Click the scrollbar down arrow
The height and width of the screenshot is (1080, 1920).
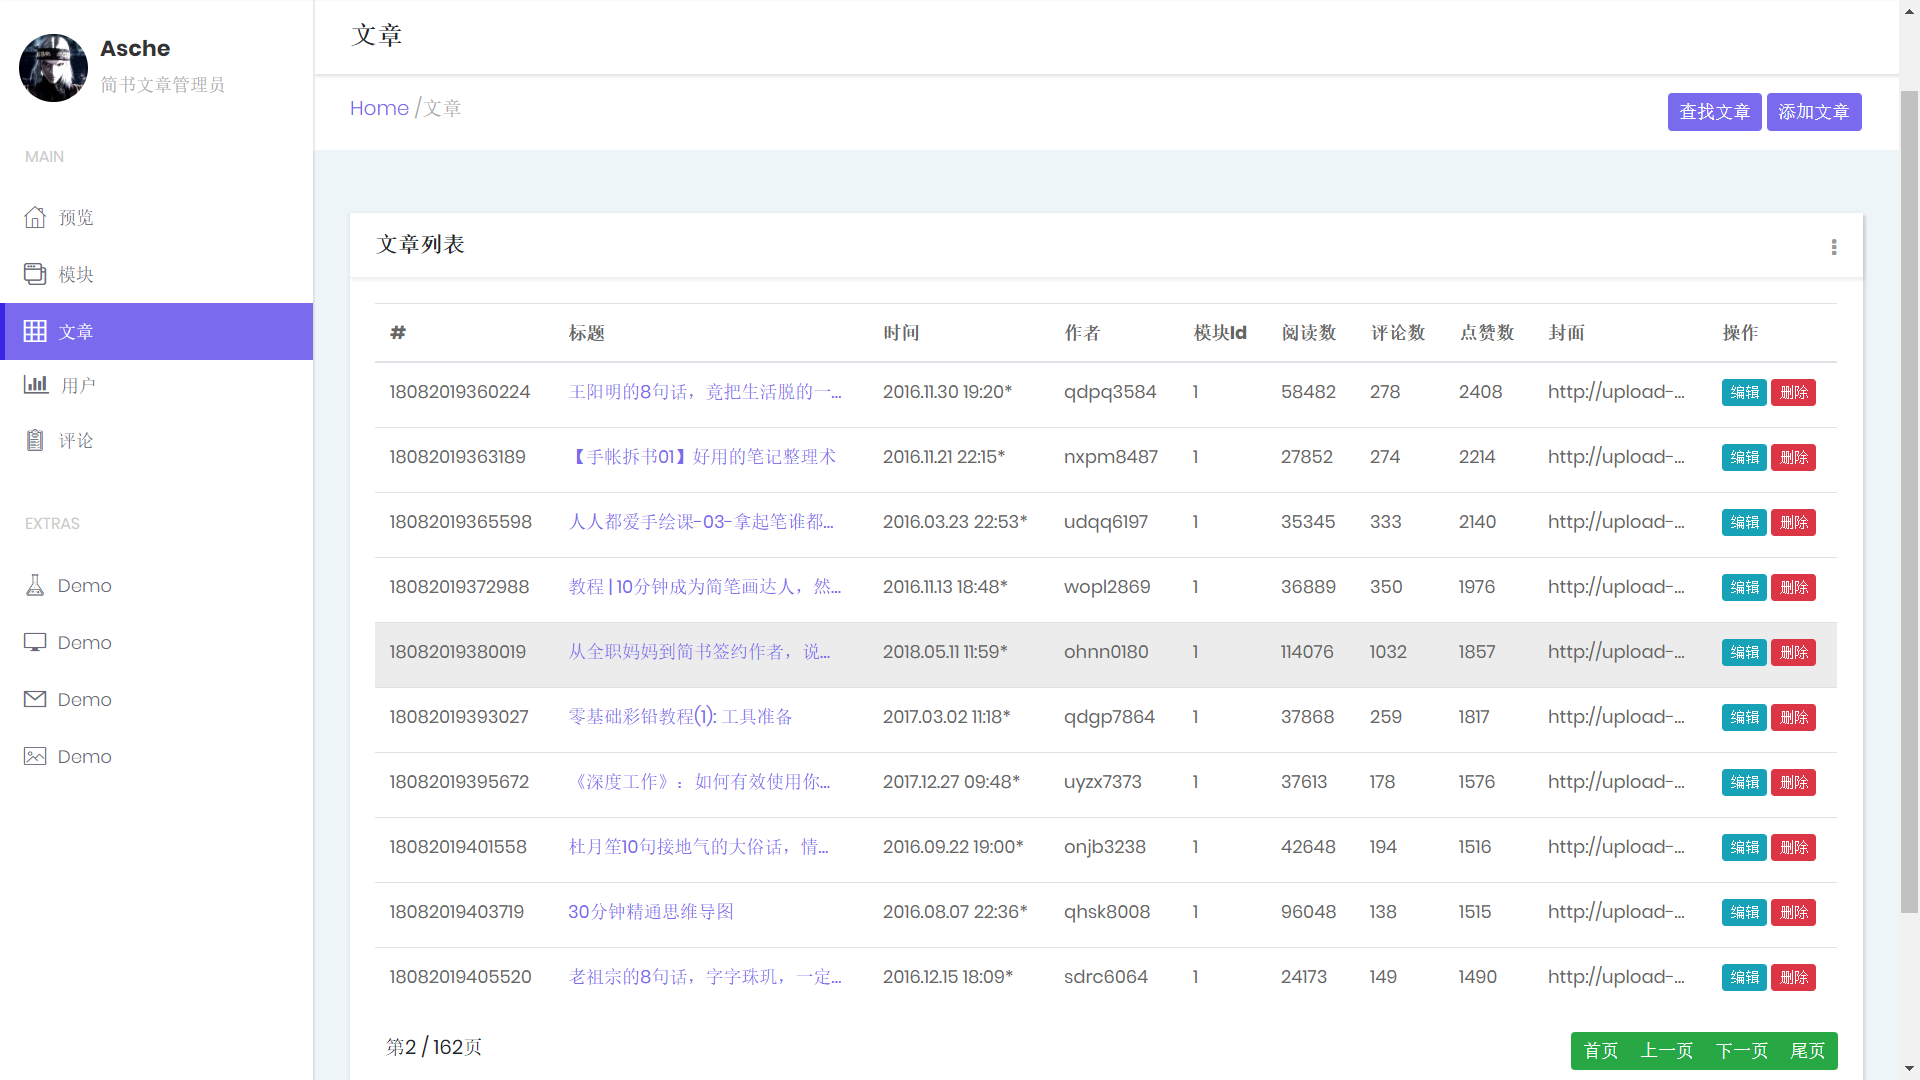click(x=1909, y=1070)
